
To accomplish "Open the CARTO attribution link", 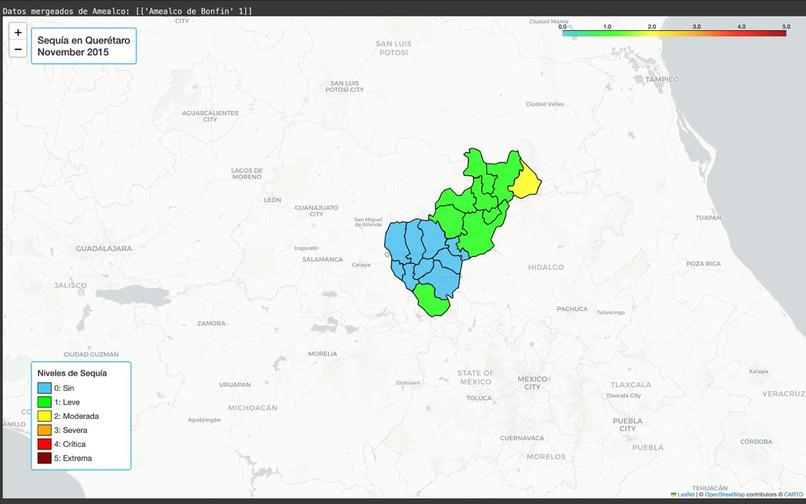I will click(x=793, y=495).
